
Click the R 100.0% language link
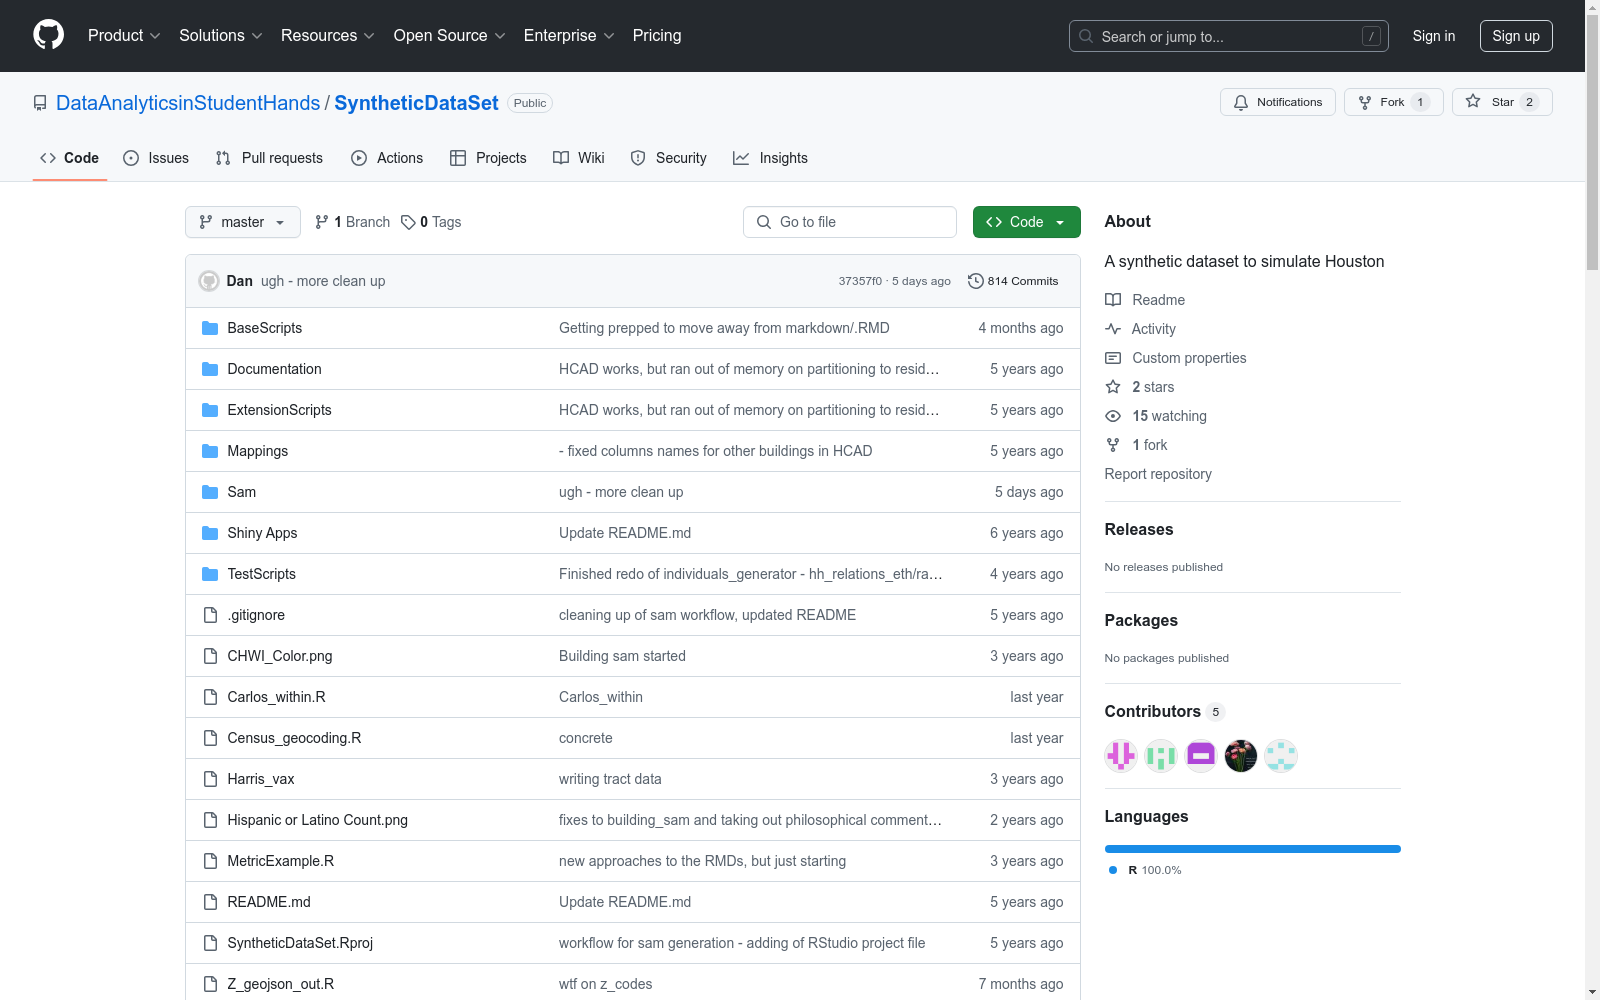pyautogui.click(x=1145, y=870)
